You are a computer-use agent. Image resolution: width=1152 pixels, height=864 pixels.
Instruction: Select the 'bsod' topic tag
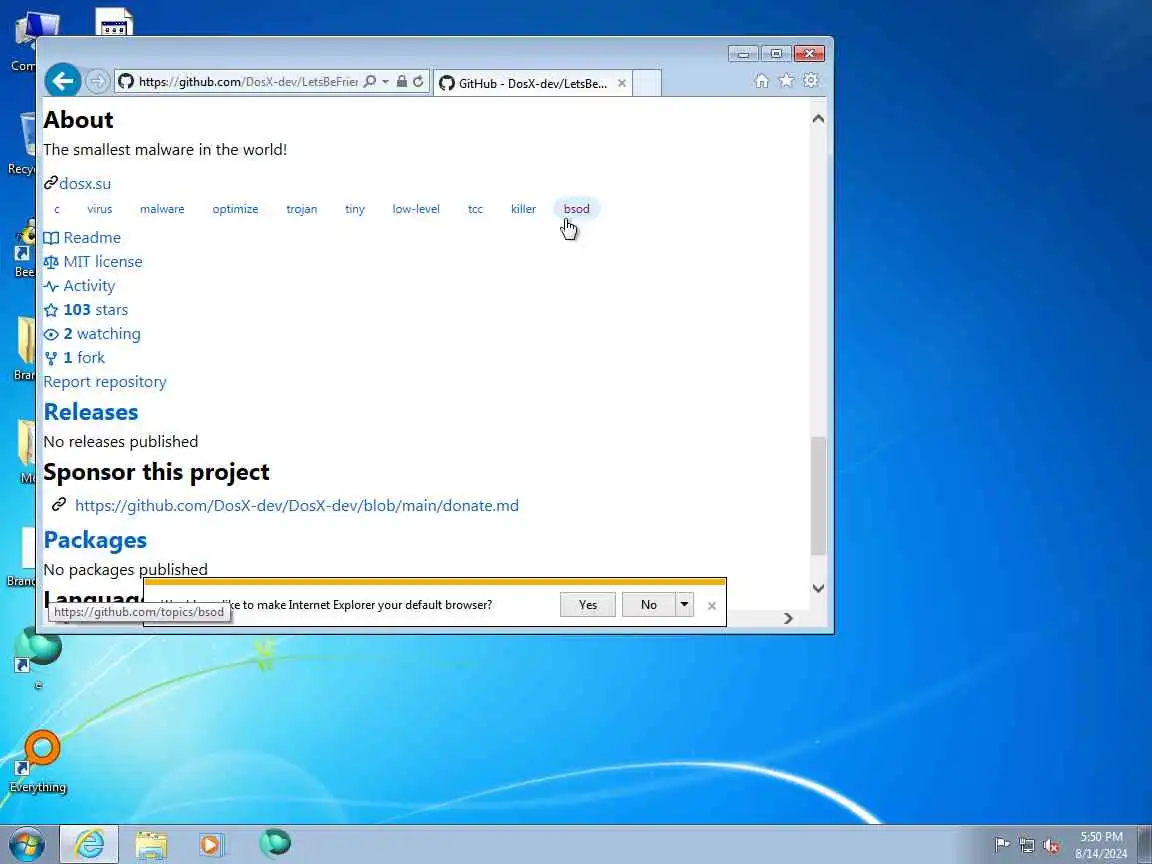pos(577,209)
